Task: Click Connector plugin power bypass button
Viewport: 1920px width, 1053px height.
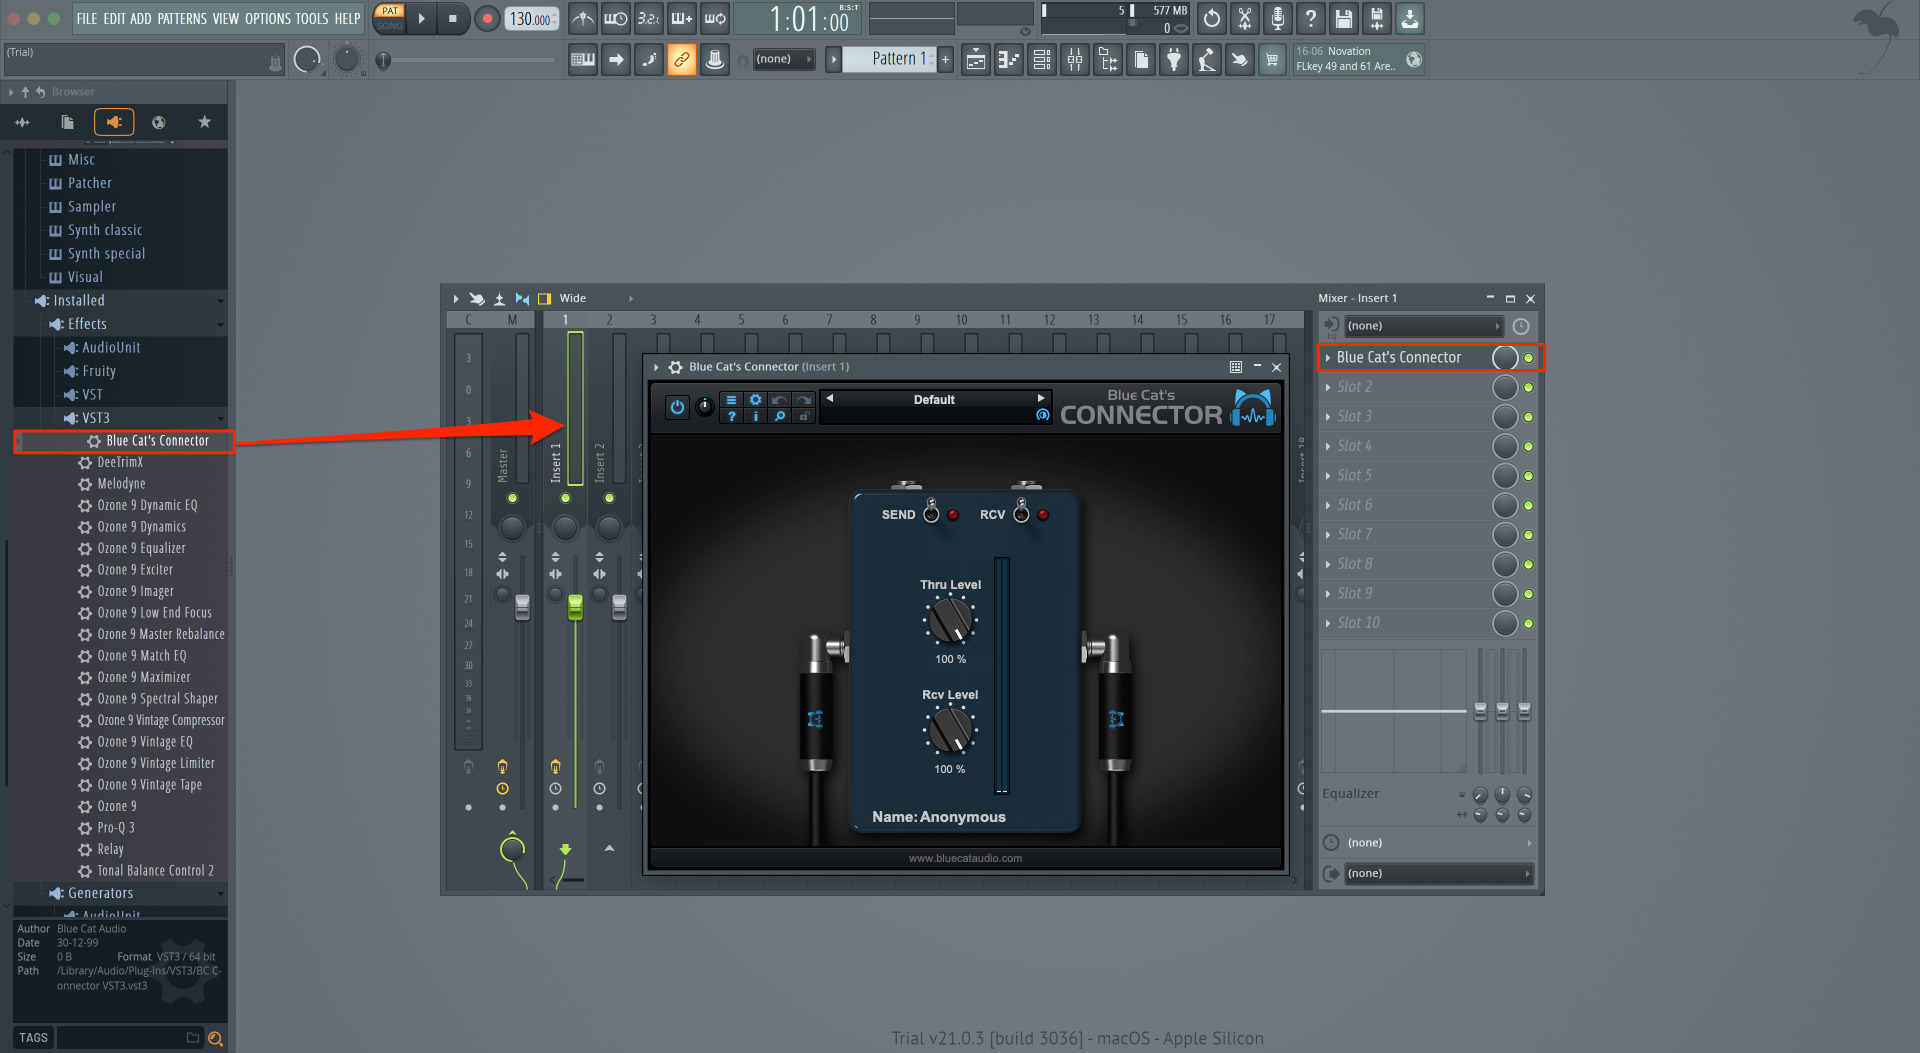Action: coord(677,407)
